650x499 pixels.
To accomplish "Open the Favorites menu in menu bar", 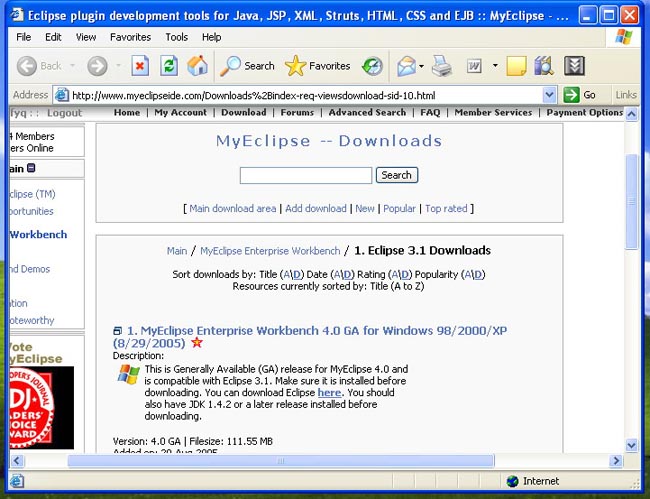I will (x=130, y=37).
